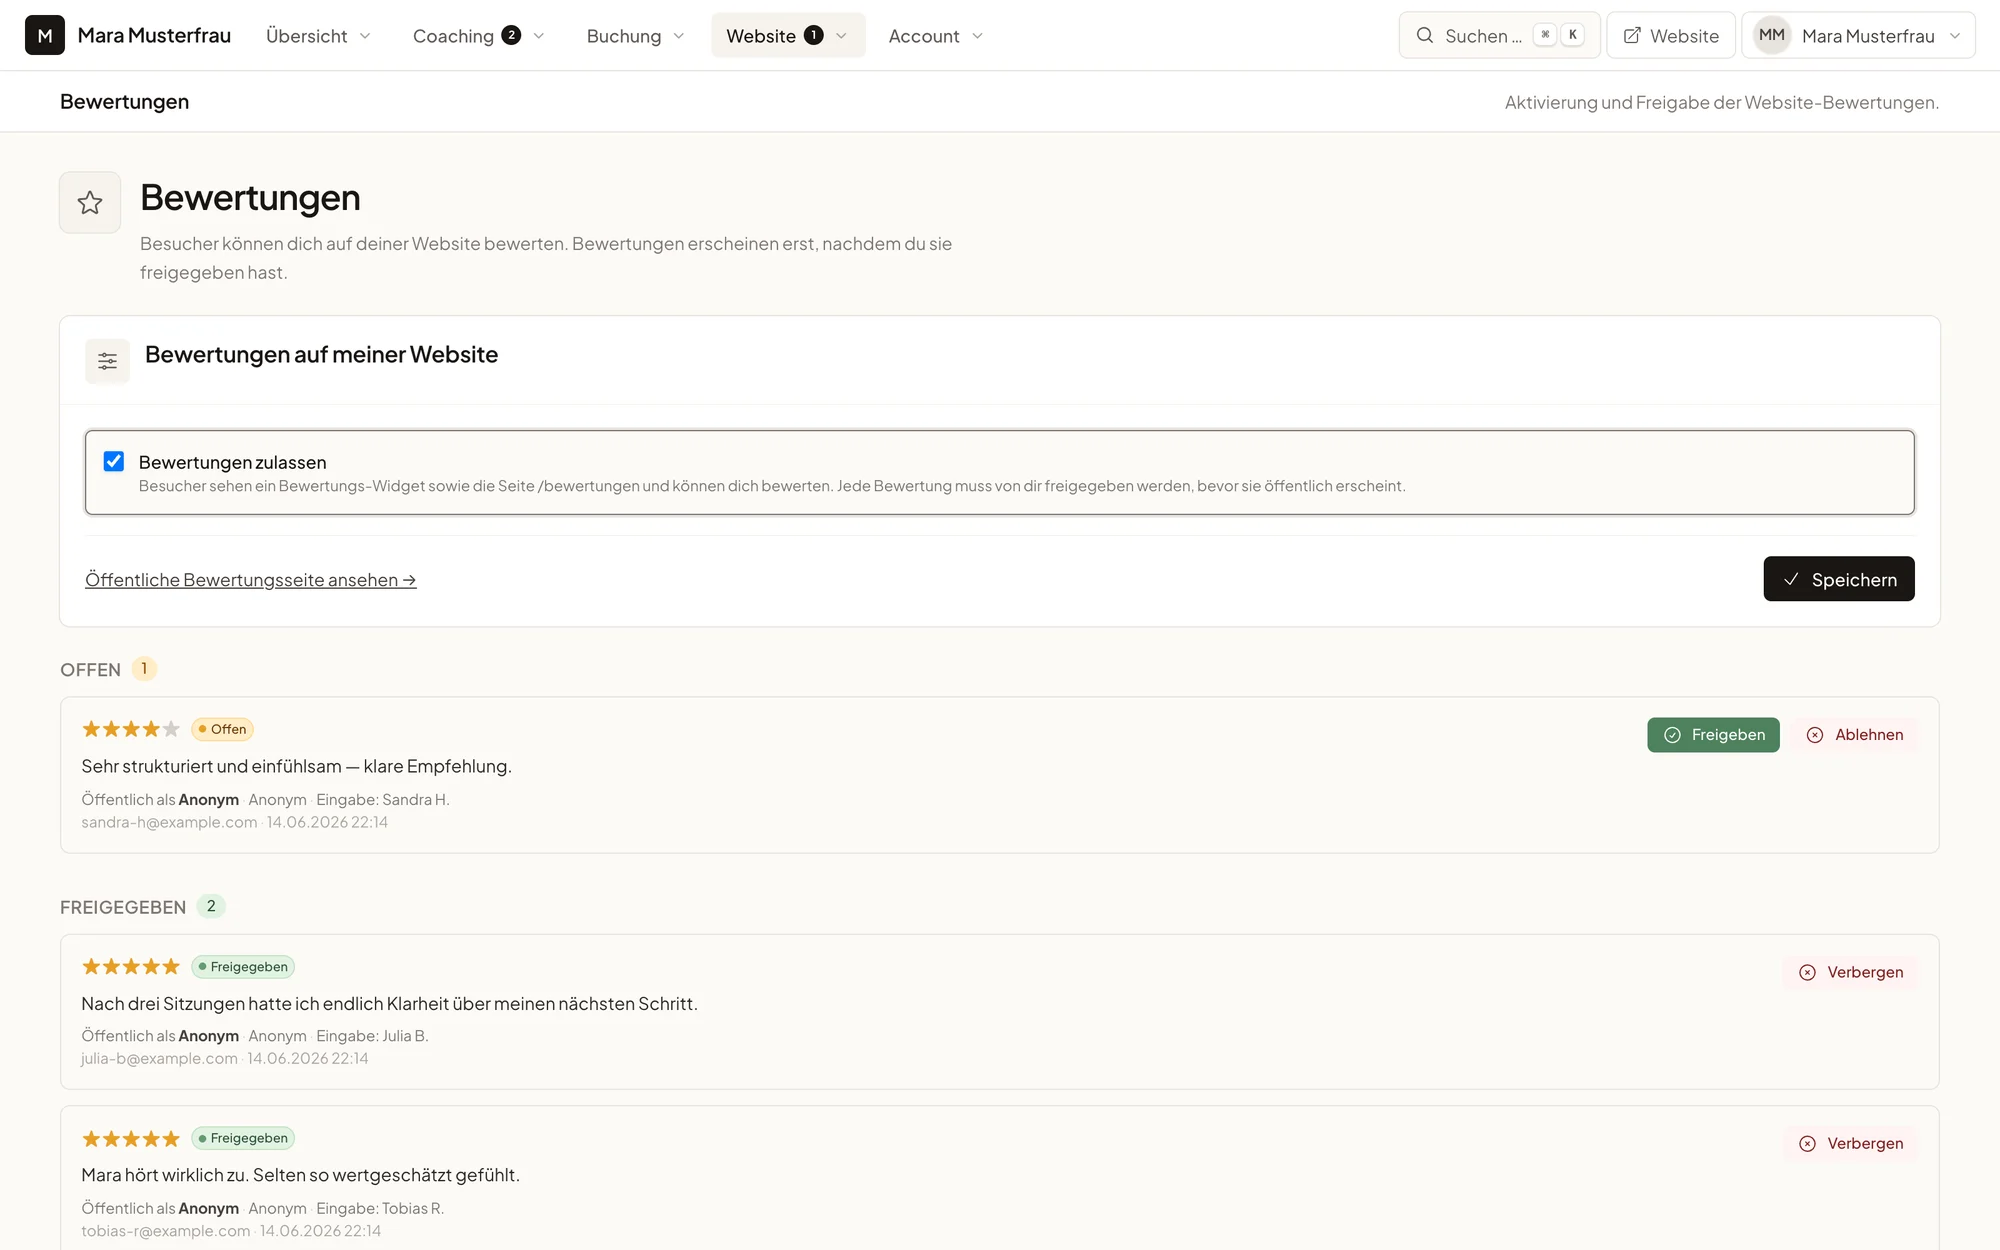Focus the Suchen search field
This screenshot has width=2000, height=1250.
1499,35
